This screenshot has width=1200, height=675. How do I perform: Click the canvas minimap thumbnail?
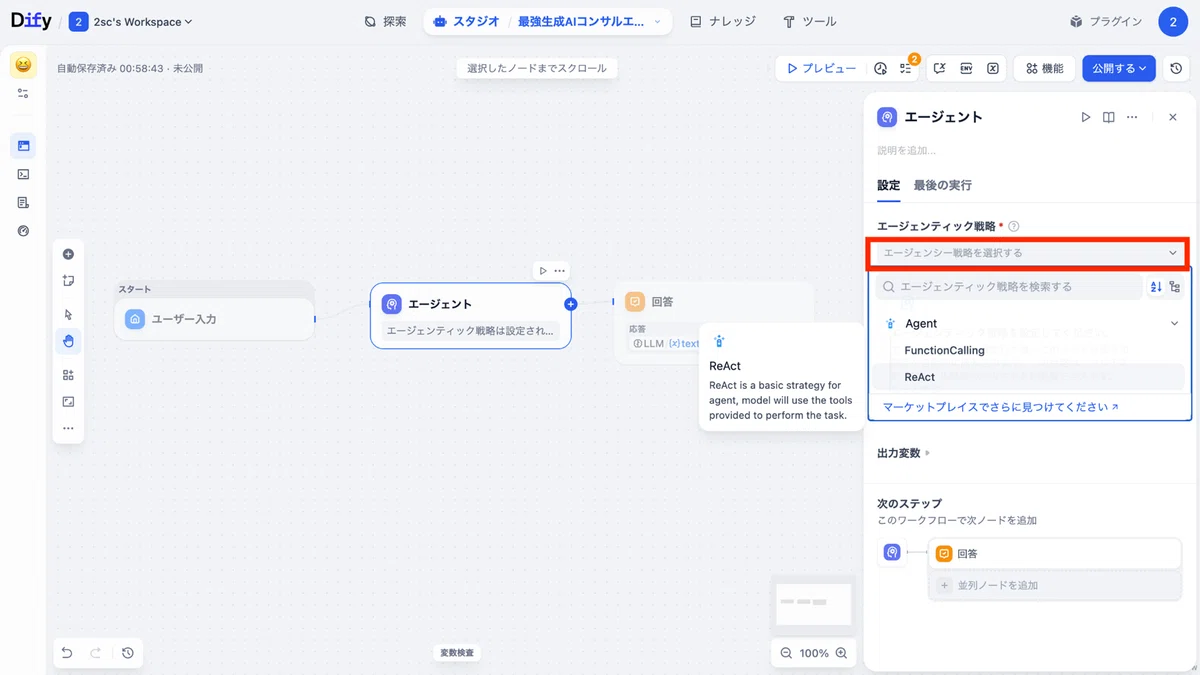pyautogui.click(x=814, y=603)
